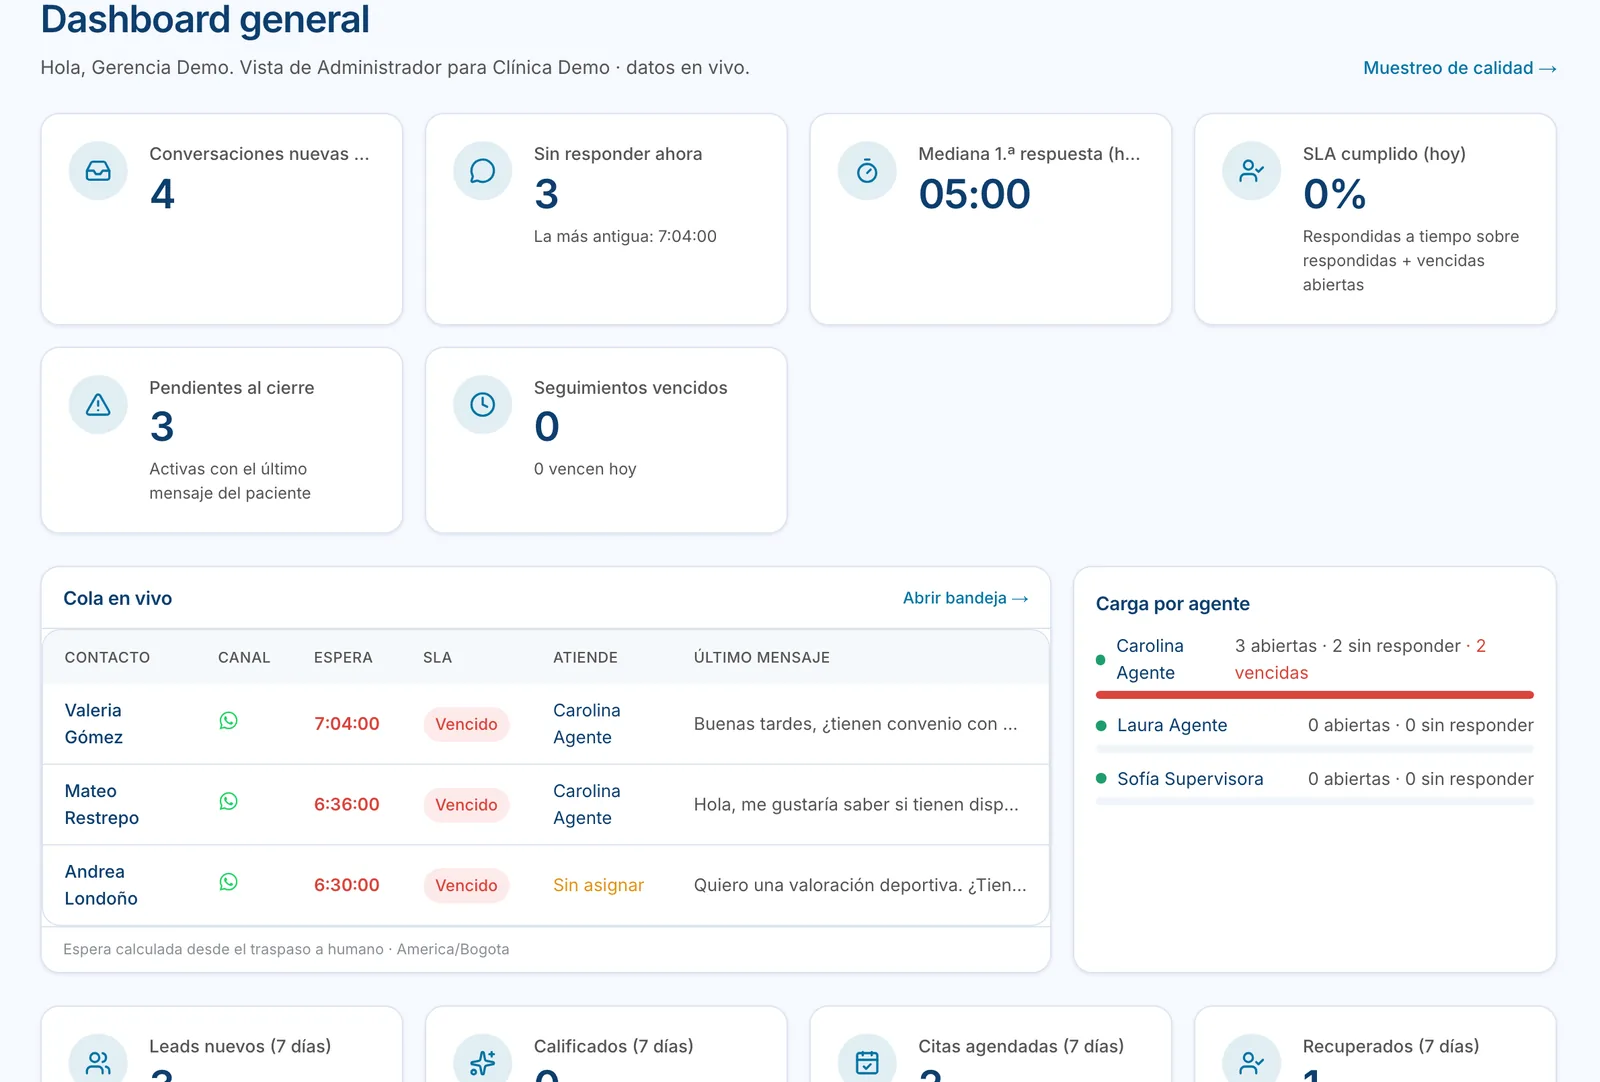This screenshot has height=1082, width=1600.
Task: Click the WhatsApp icon in Mateo Restrepo row
Action: coord(229,802)
